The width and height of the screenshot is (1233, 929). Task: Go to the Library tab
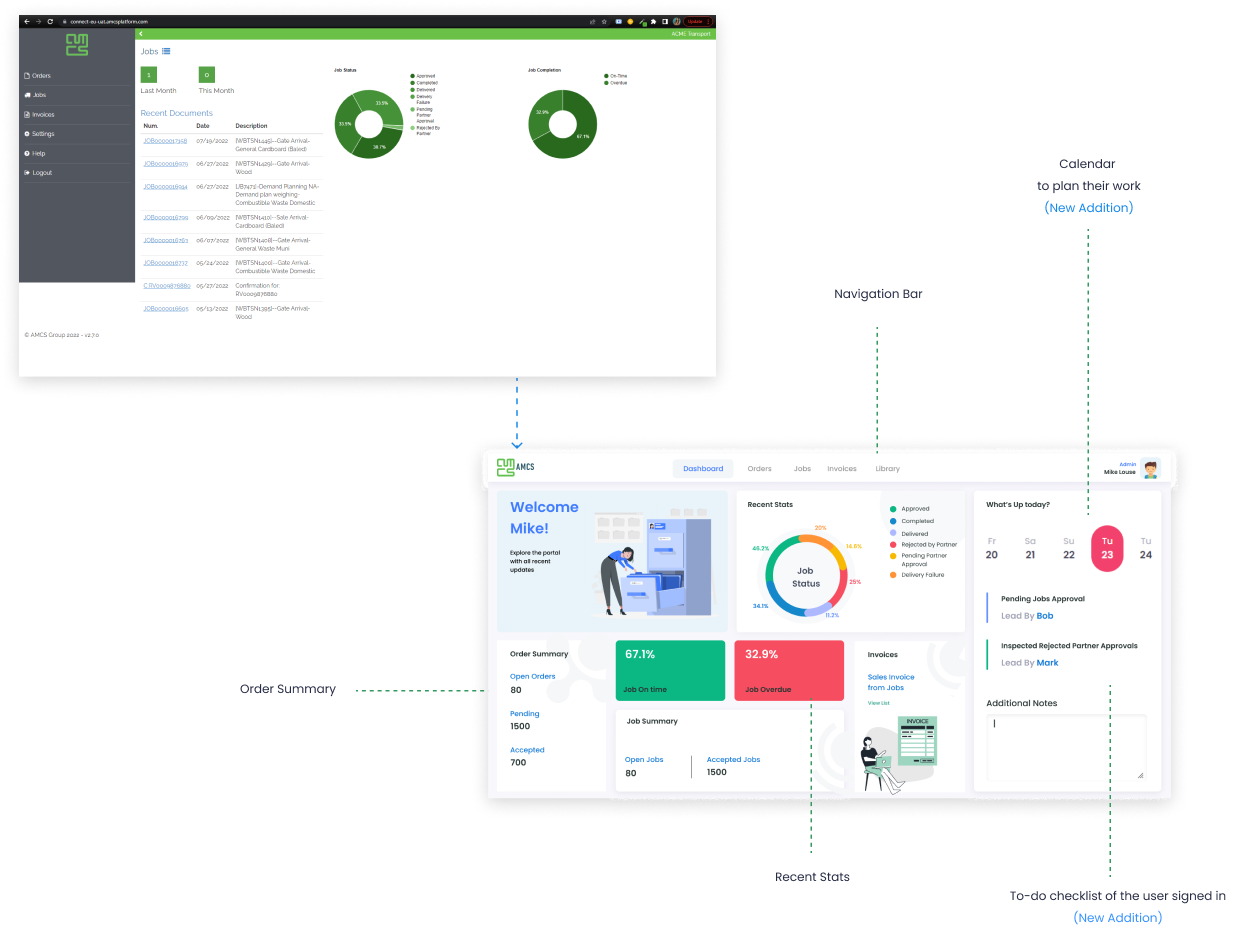(x=887, y=468)
